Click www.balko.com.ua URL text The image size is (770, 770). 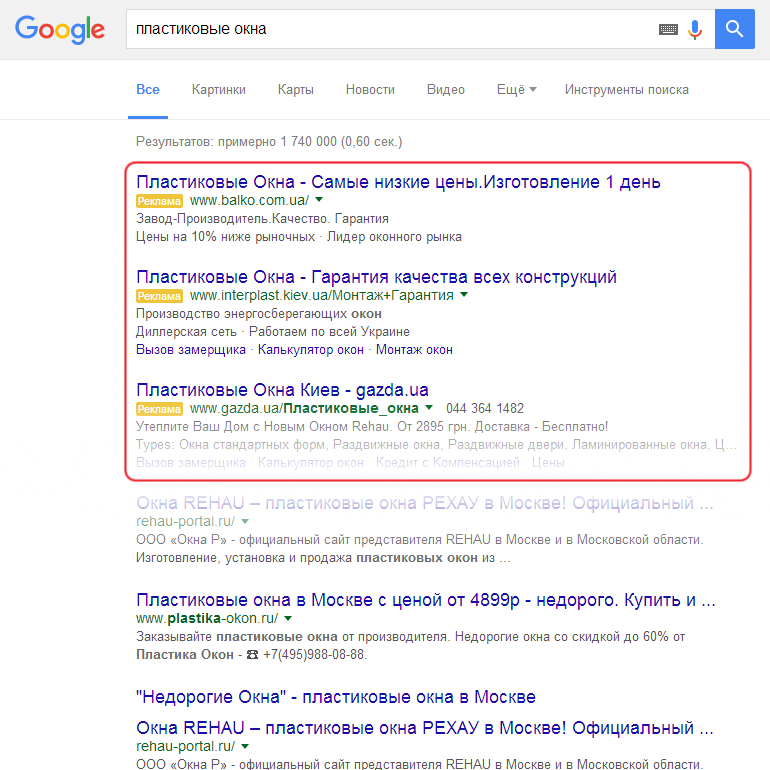pyautogui.click(x=249, y=200)
